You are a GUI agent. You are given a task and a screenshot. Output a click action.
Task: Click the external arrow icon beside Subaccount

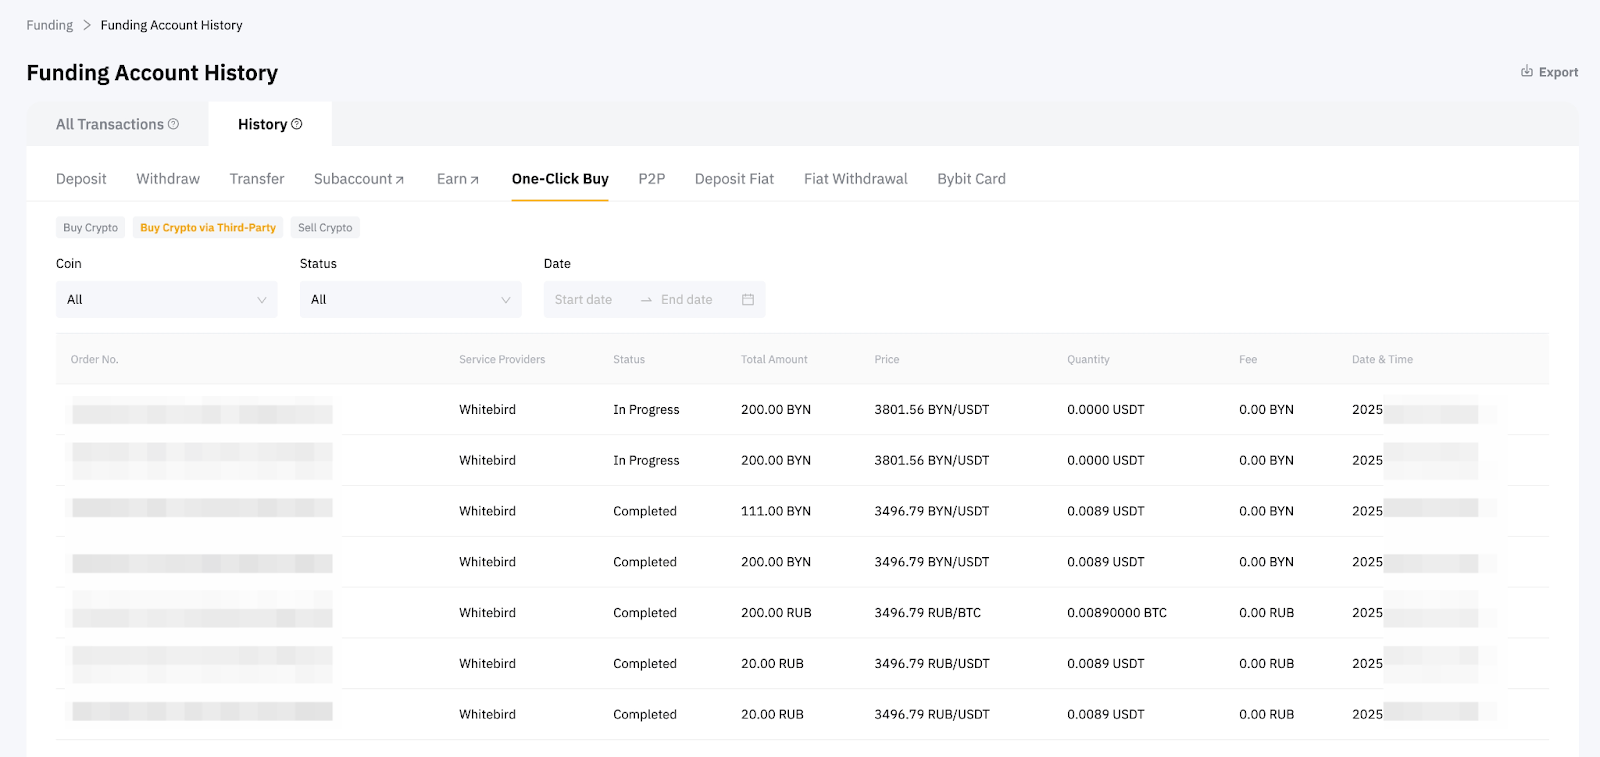point(400,180)
